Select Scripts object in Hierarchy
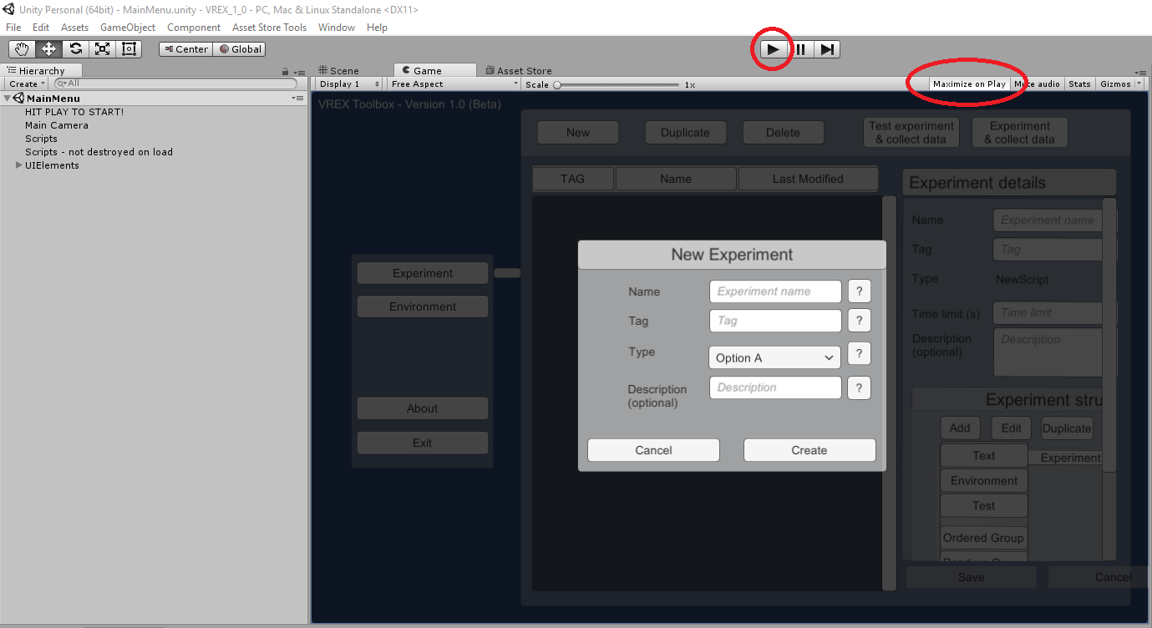This screenshot has width=1152, height=628. (41, 138)
